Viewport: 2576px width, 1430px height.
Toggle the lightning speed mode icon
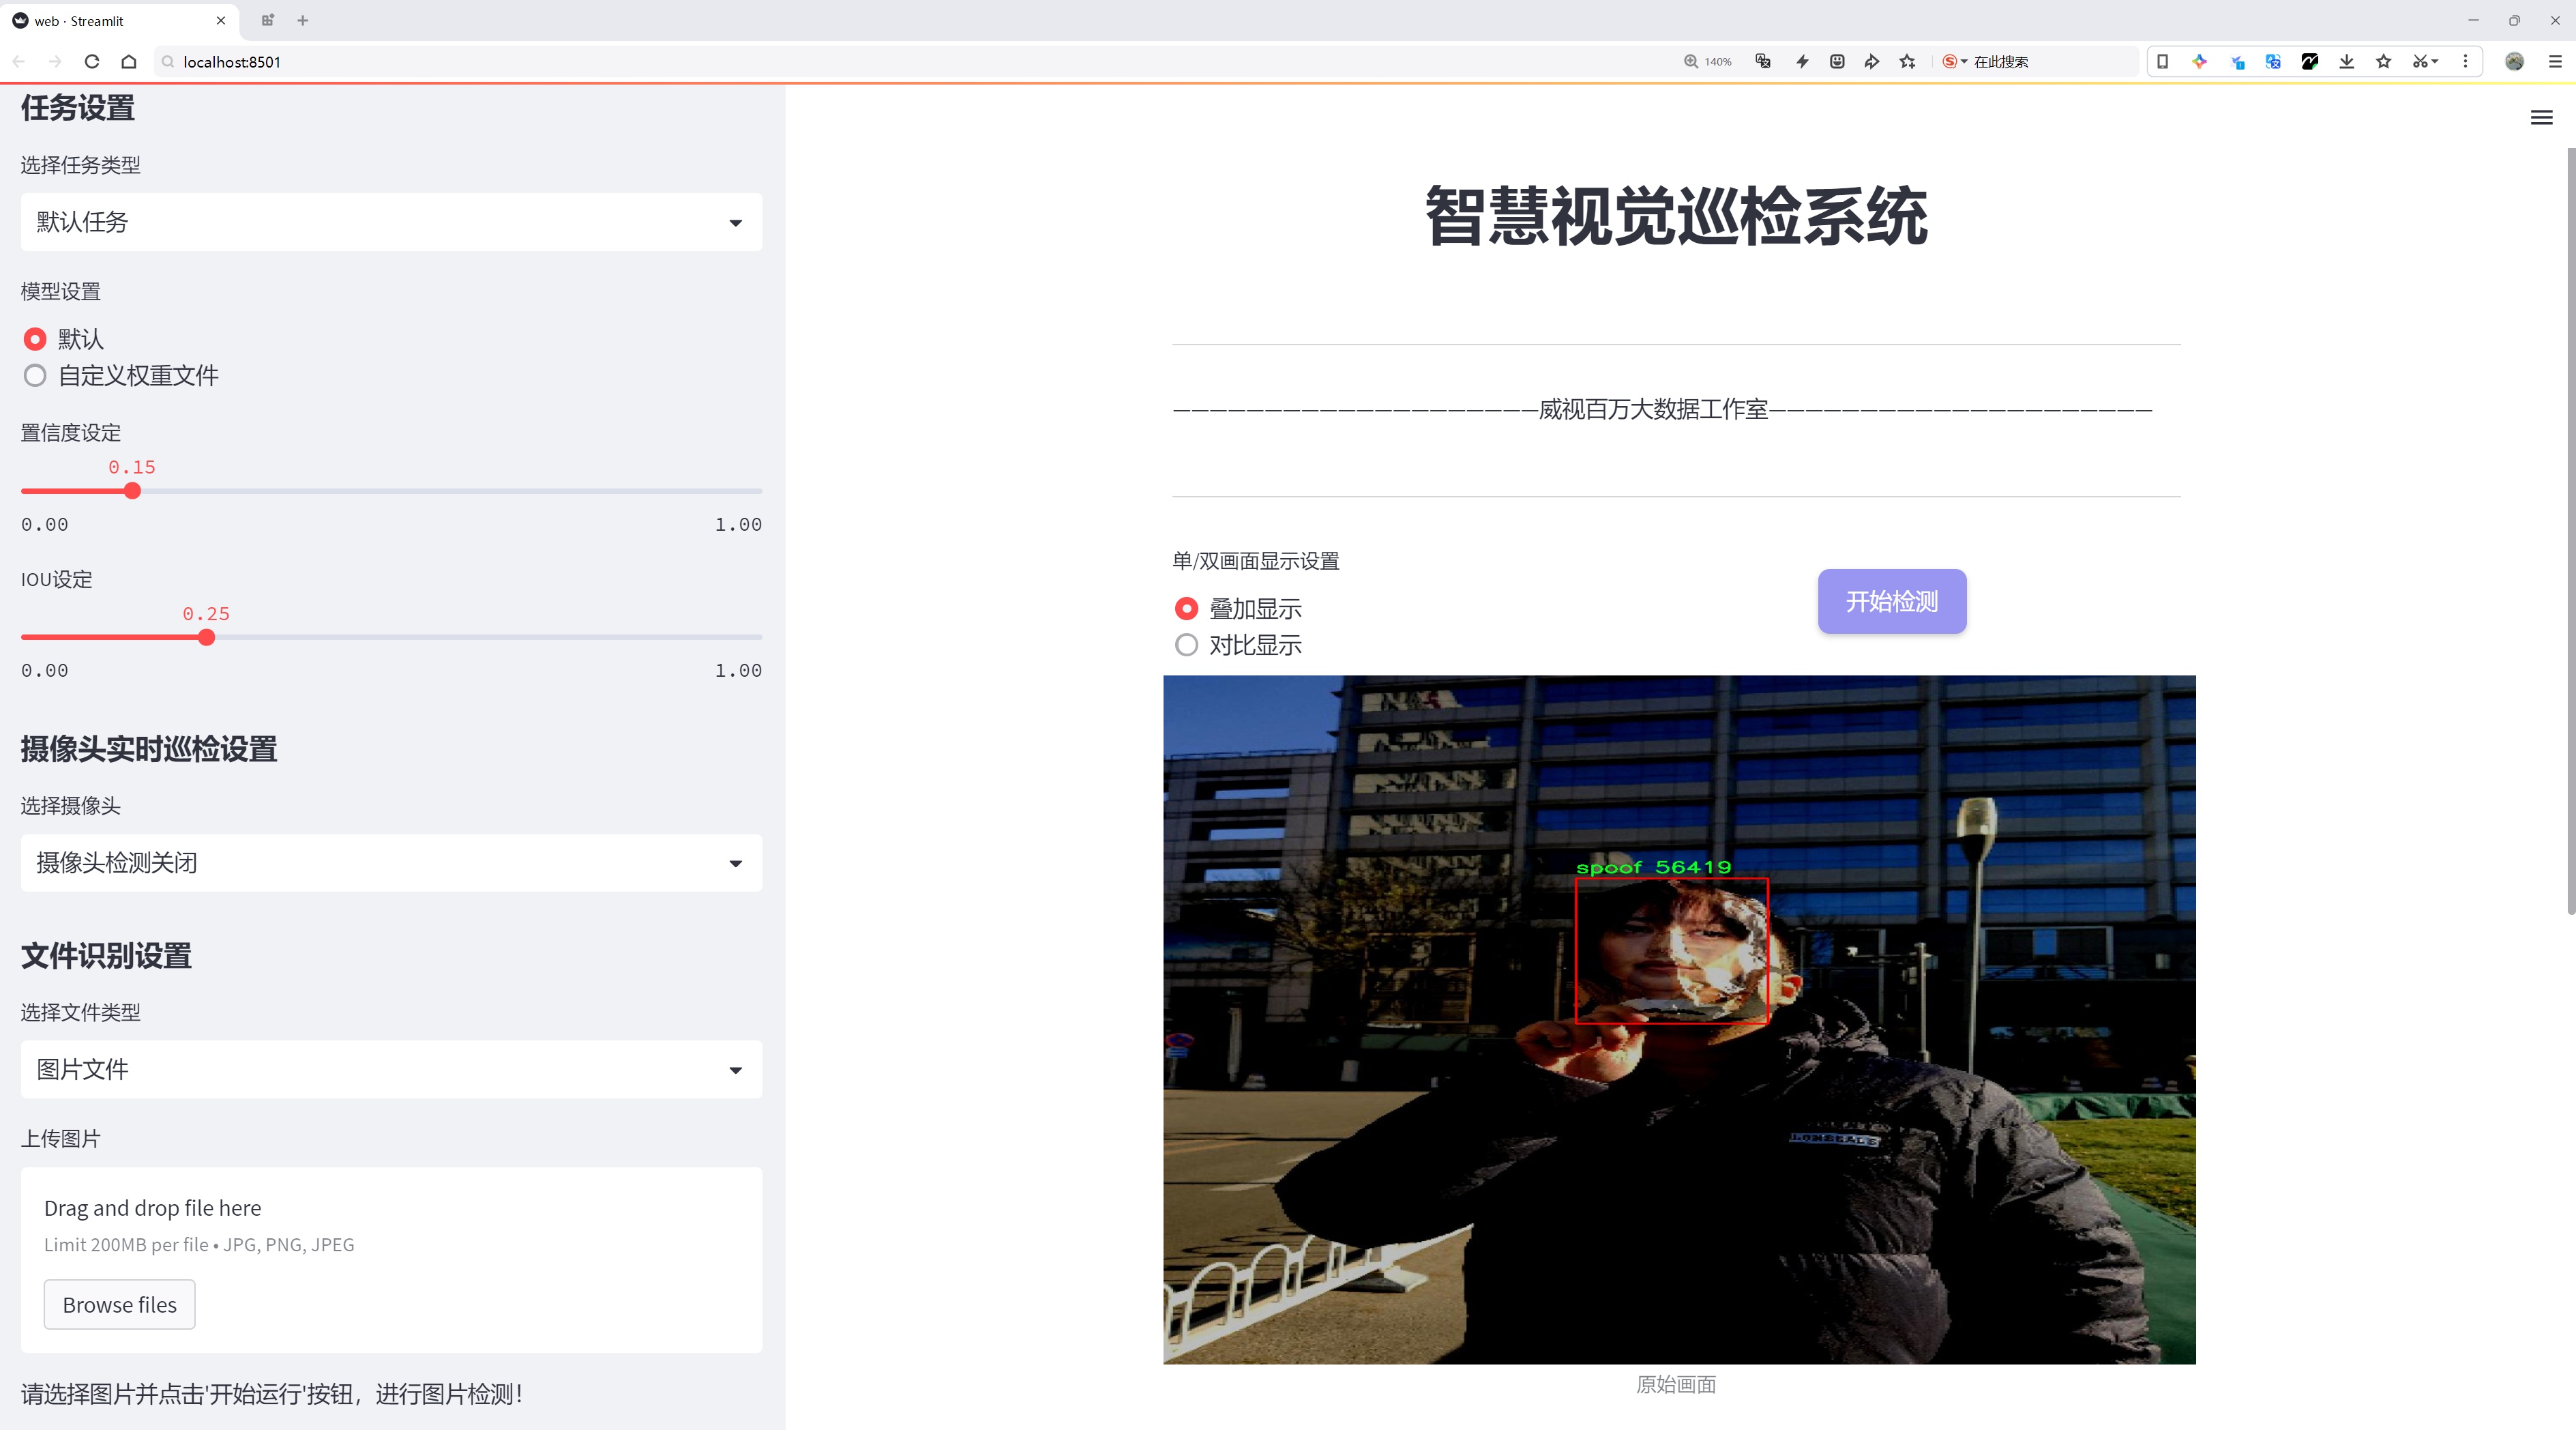click(1802, 61)
